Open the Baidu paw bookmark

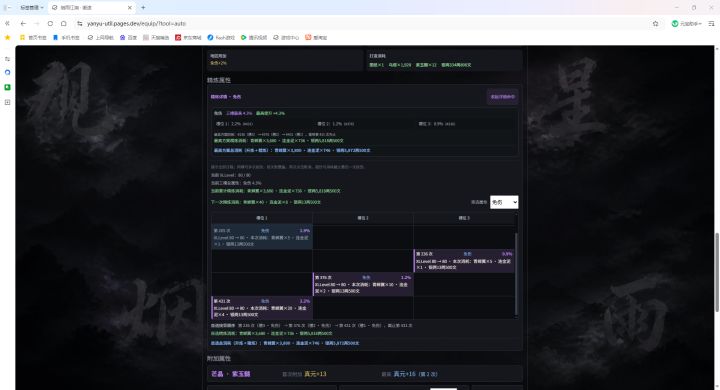[129, 37]
